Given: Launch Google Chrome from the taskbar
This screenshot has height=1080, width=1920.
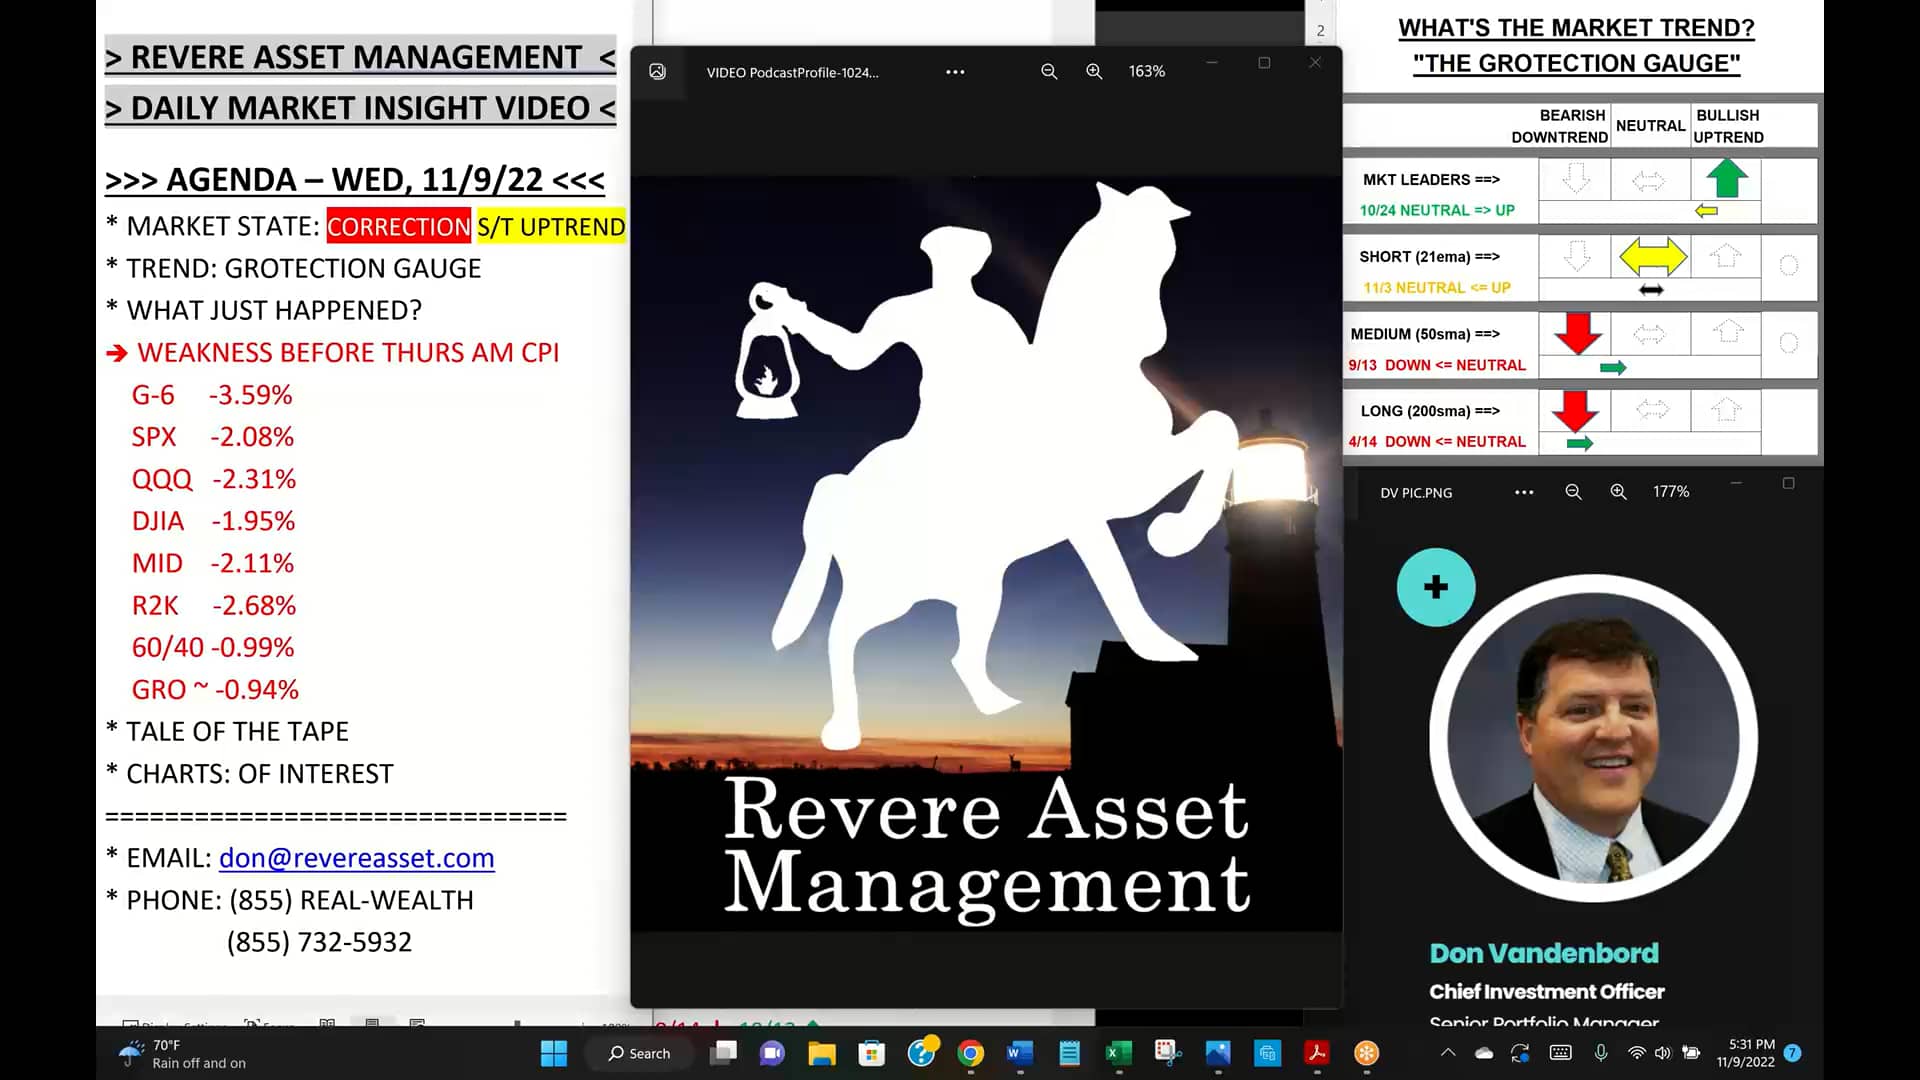Looking at the screenshot, I should [x=969, y=1053].
